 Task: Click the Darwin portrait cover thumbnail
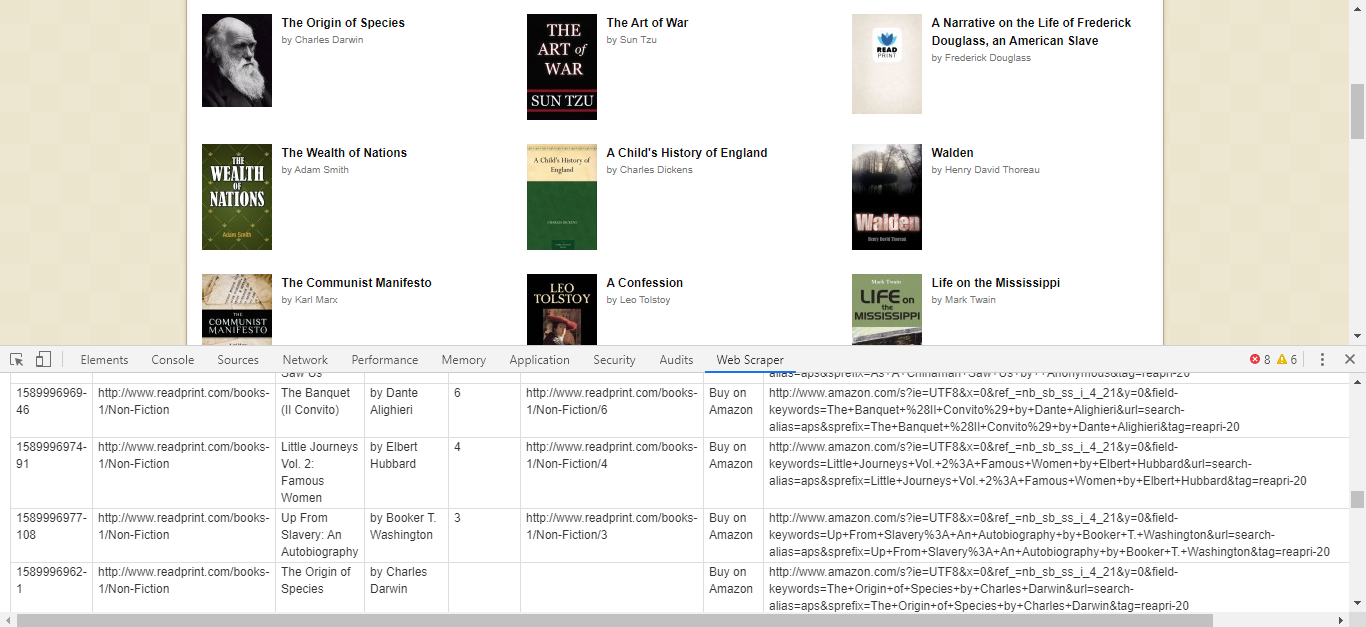(x=237, y=60)
